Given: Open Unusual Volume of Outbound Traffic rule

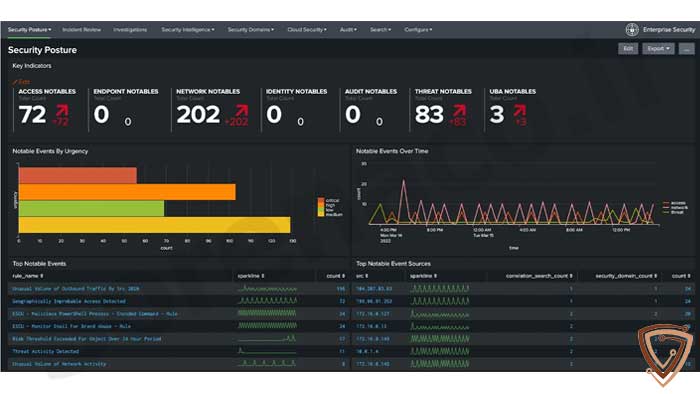Looking at the screenshot, I should click(x=76, y=289).
